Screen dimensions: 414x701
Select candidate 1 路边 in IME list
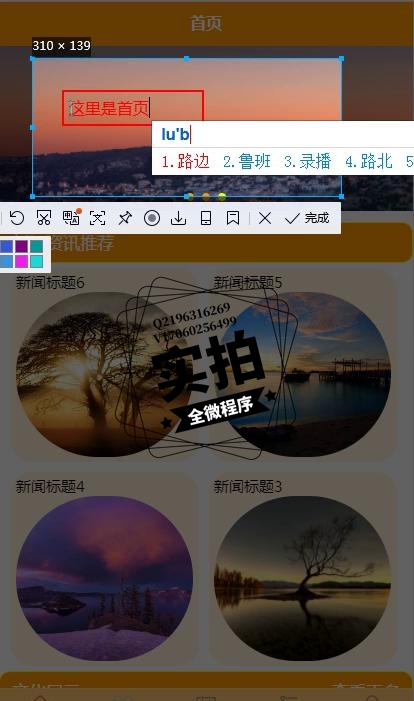click(186, 161)
